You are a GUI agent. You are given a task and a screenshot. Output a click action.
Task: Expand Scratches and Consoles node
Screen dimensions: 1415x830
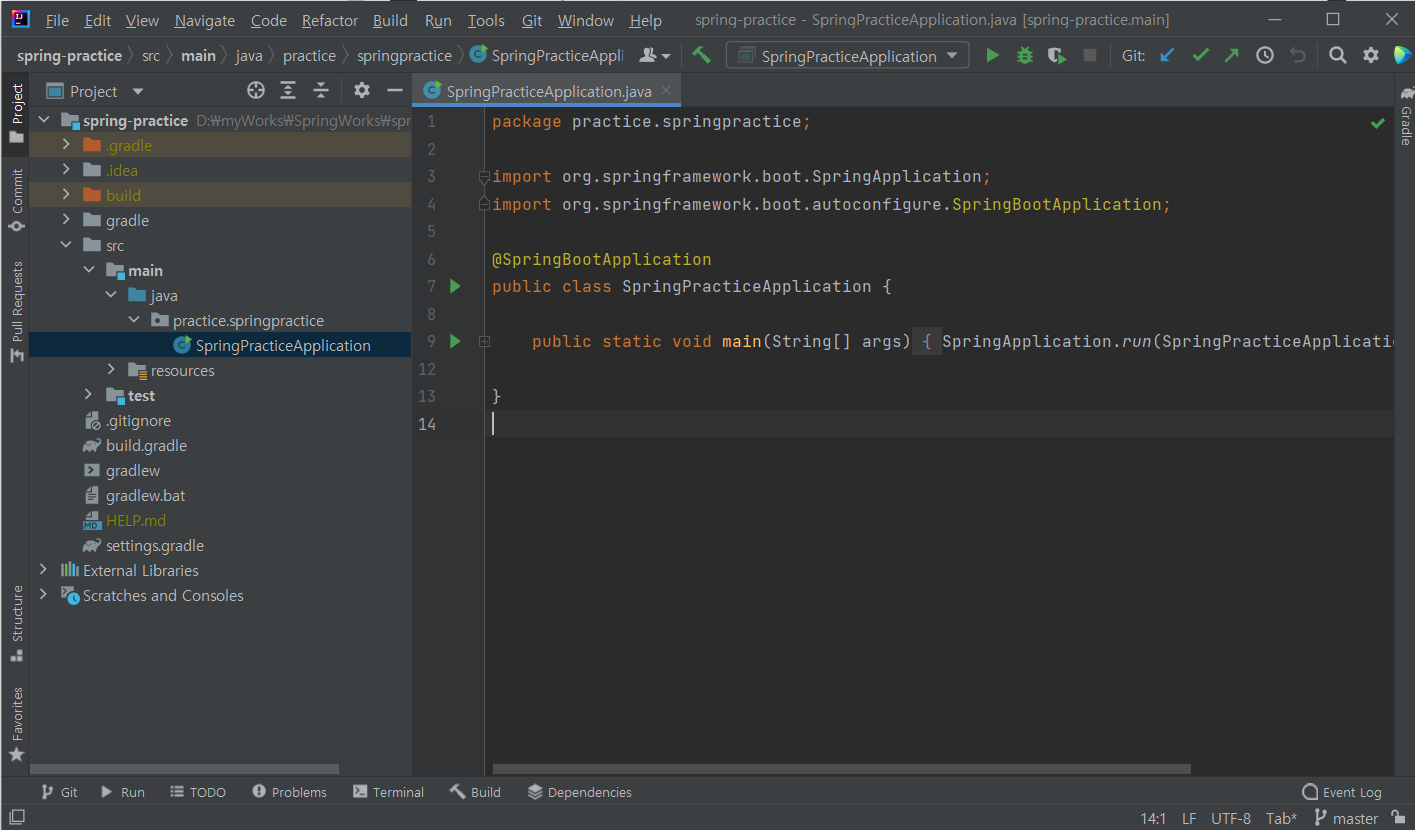coord(43,595)
